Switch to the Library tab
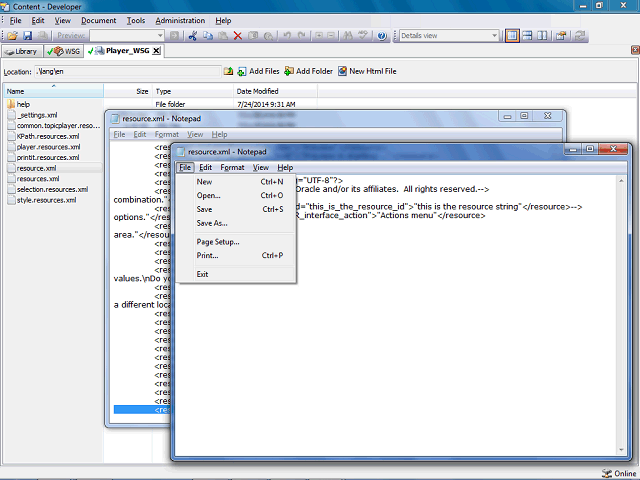 coord(22,51)
